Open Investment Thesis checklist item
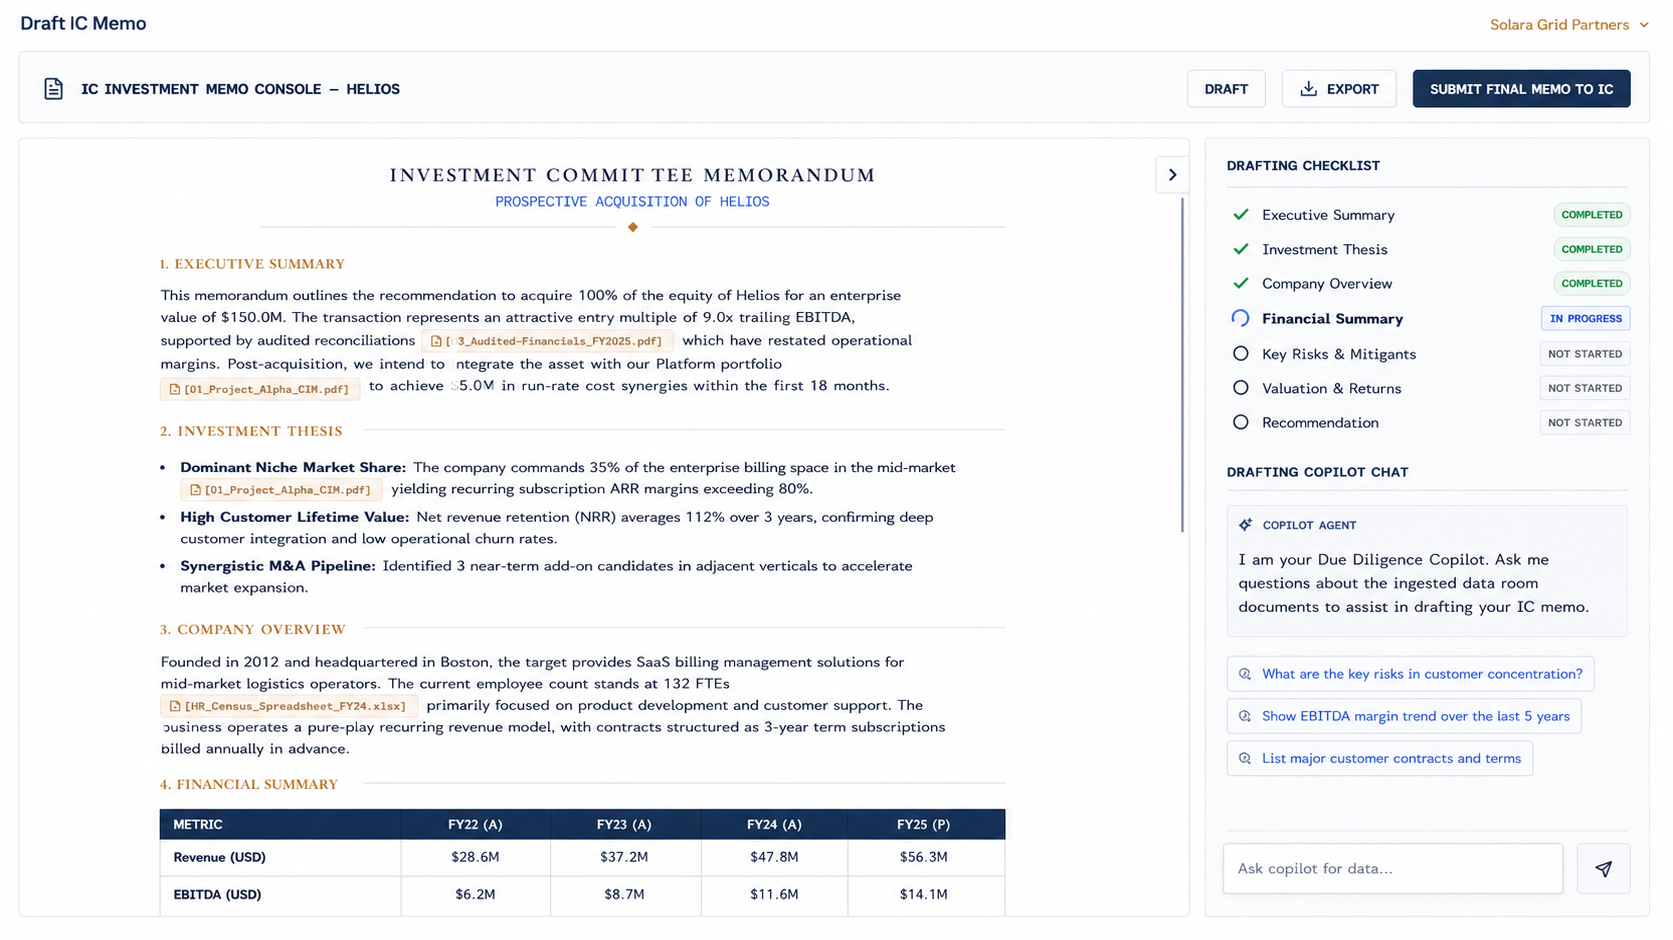 click(x=1325, y=249)
